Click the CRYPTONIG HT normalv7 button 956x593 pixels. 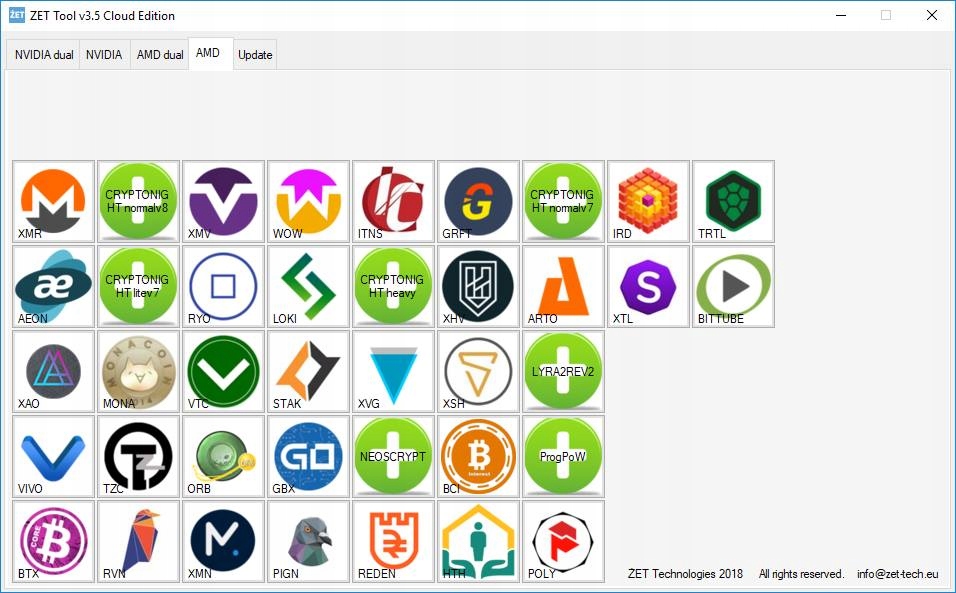click(563, 202)
